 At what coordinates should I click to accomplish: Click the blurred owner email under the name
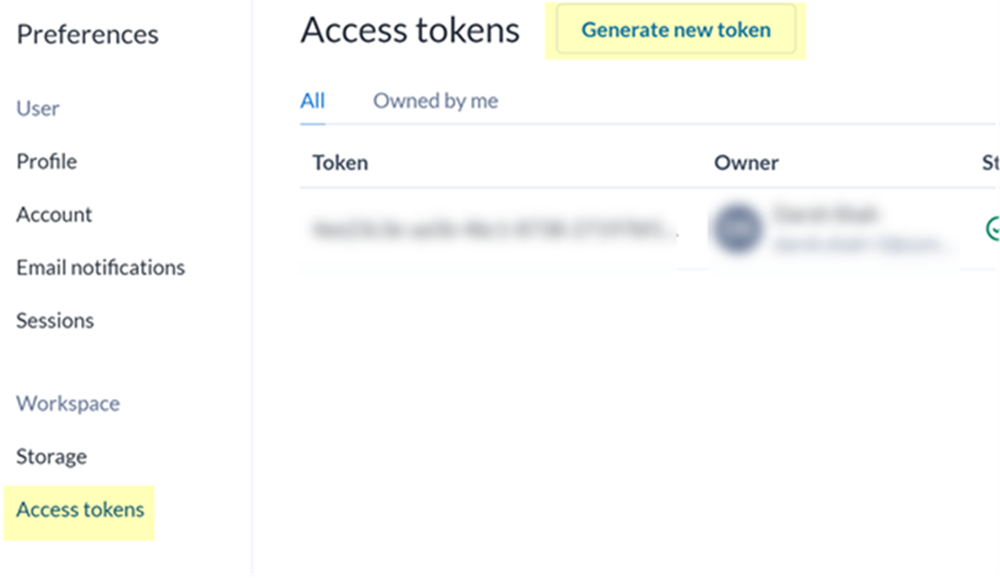[858, 244]
